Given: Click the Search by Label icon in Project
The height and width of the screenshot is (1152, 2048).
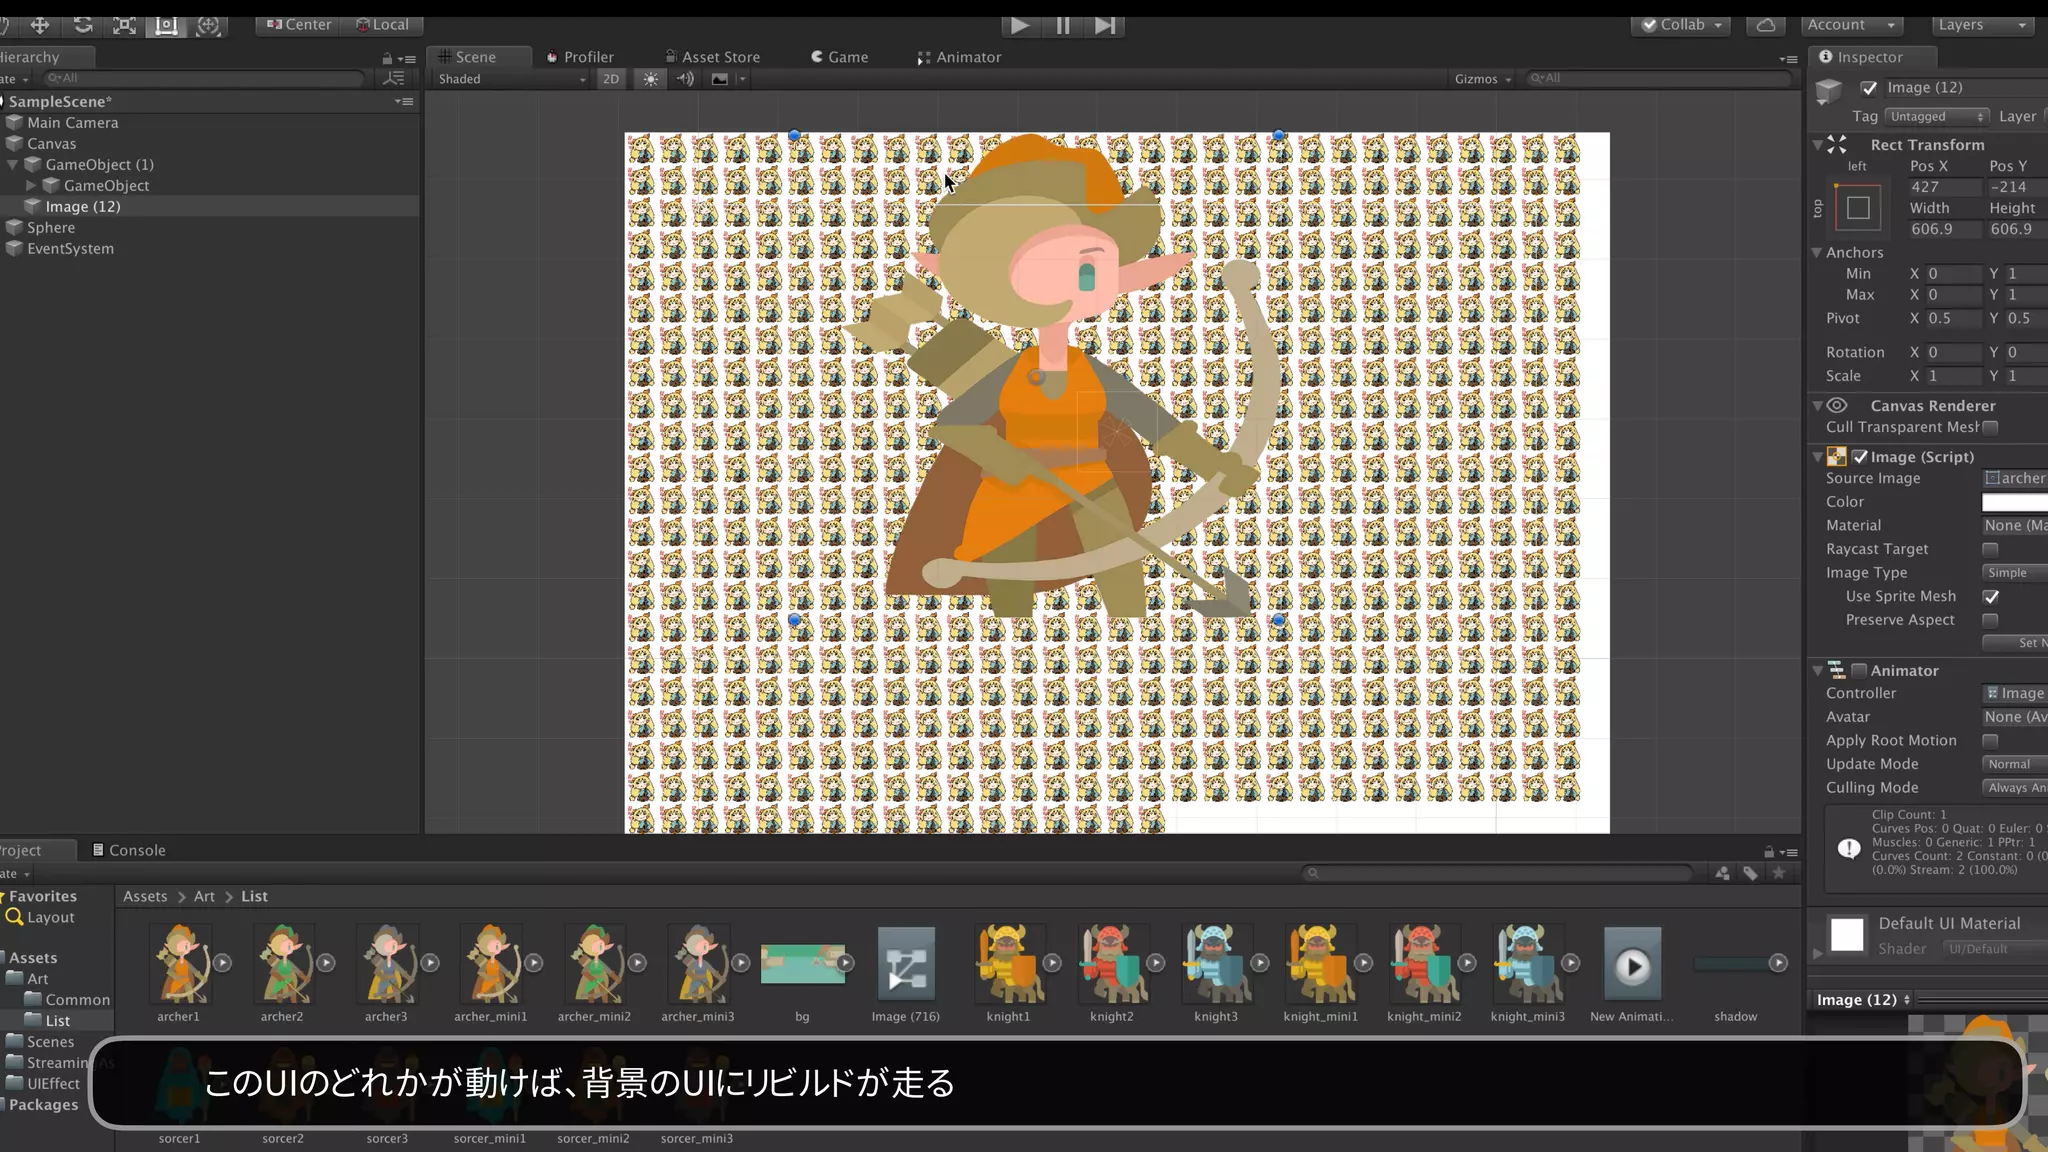Looking at the screenshot, I should [x=1750, y=873].
